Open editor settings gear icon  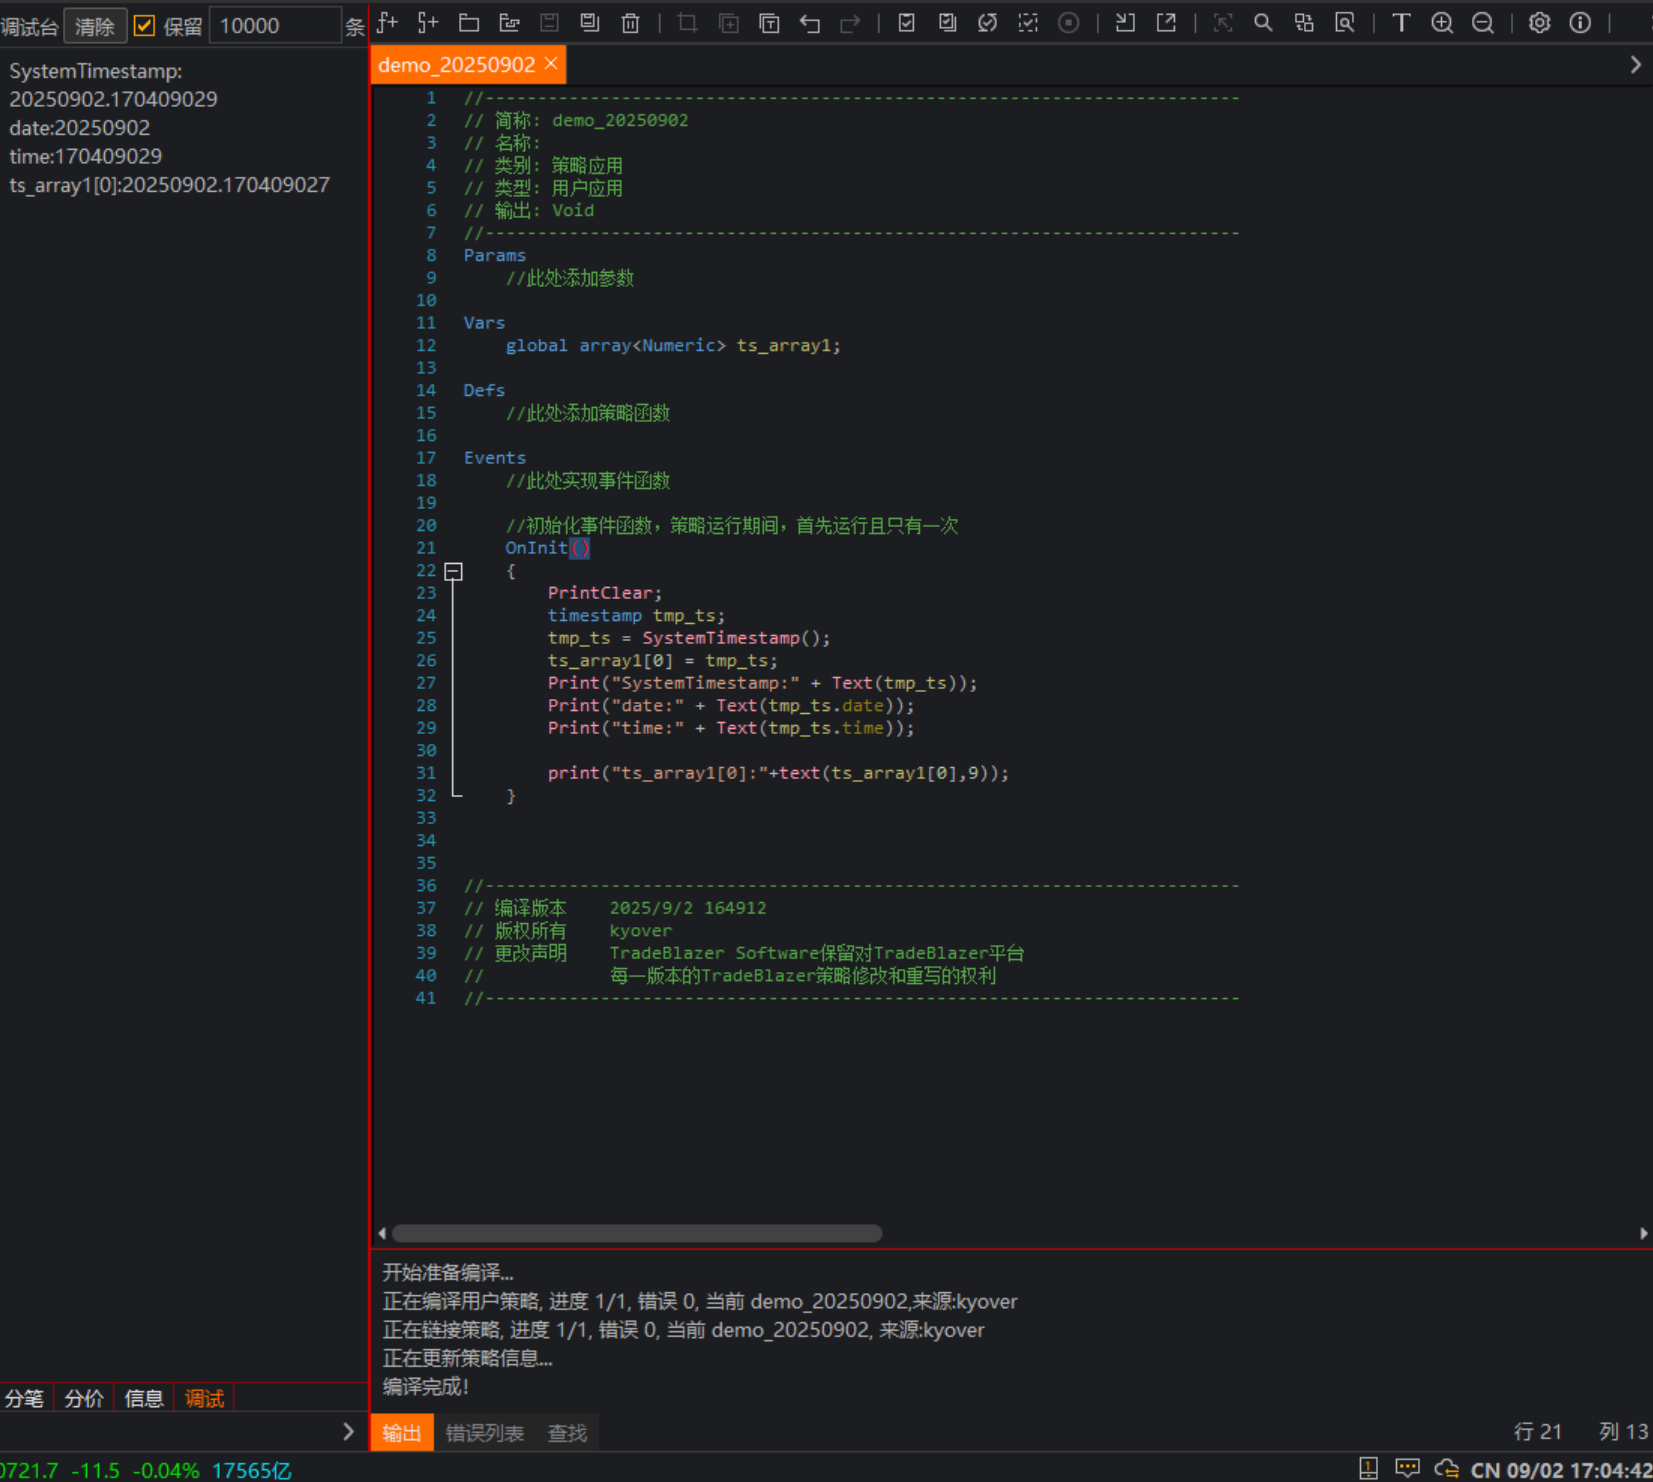pyautogui.click(x=1539, y=23)
